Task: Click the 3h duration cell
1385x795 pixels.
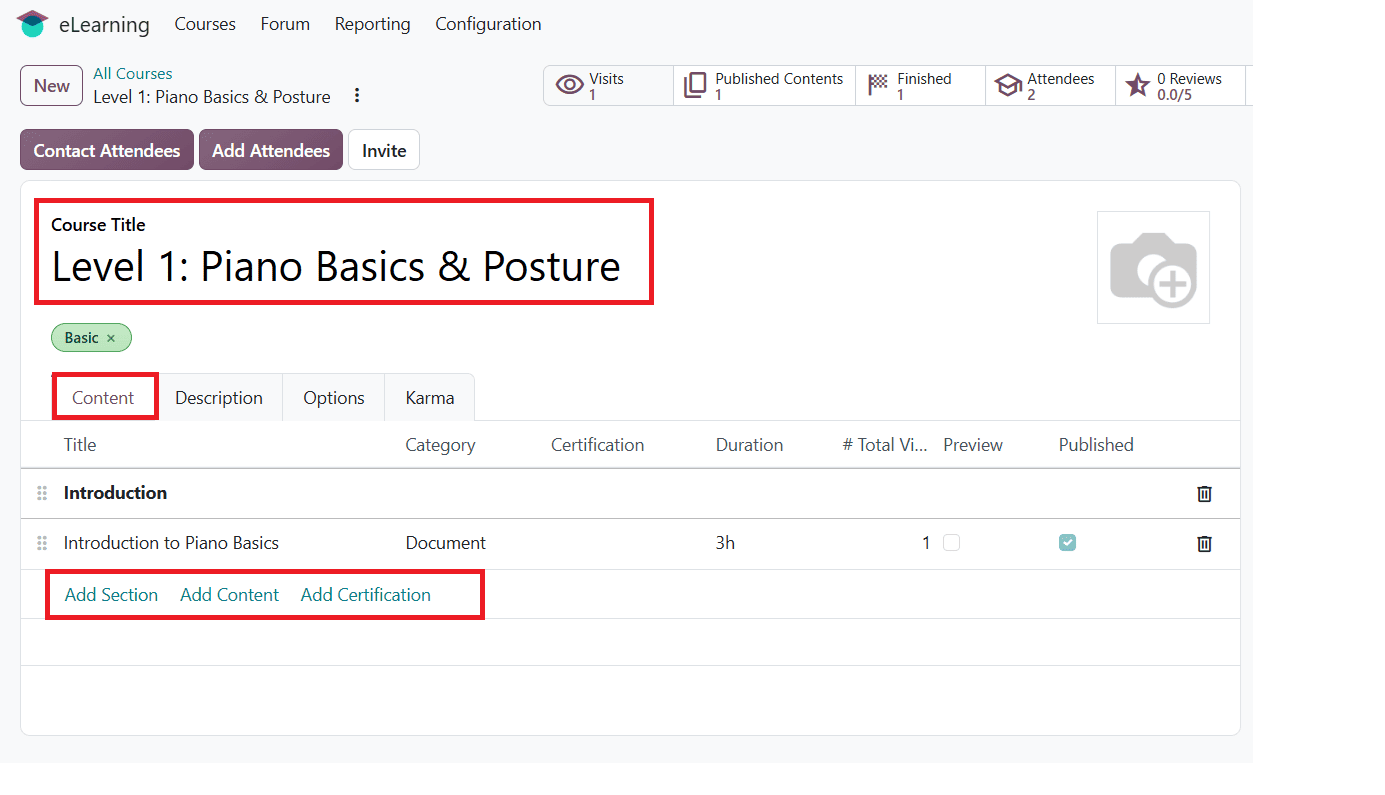Action: 726,543
